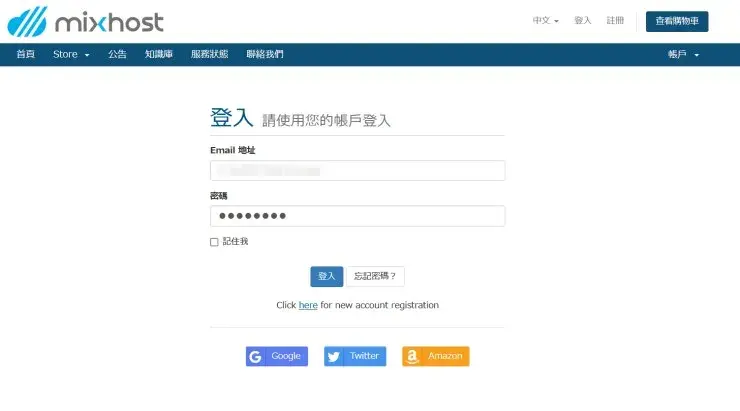The height and width of the screenshot is (411, 740).
Task: Open the 知識庫 knowledge base menu item
Action: (x=159, y=54)
